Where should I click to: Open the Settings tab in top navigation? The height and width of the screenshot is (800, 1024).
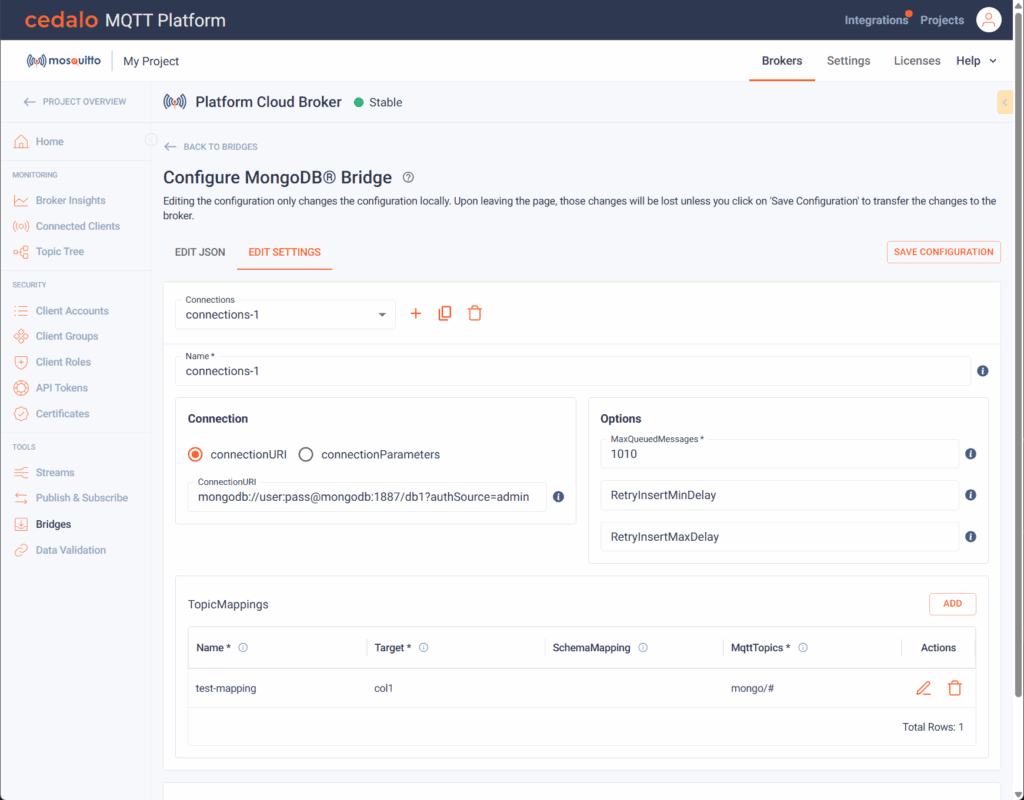click(x=848, y=61)
